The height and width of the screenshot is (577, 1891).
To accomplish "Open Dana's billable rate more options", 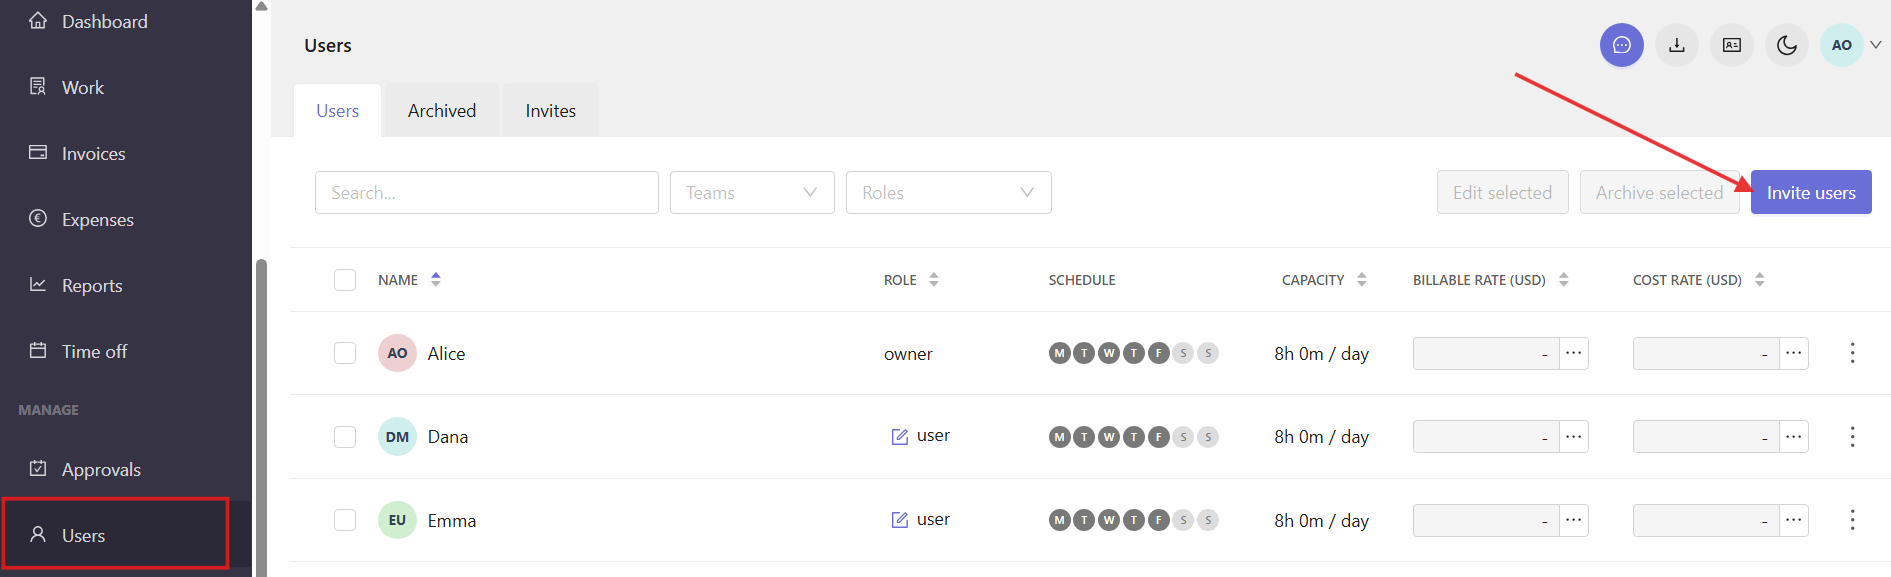I will coord(1574,437).
